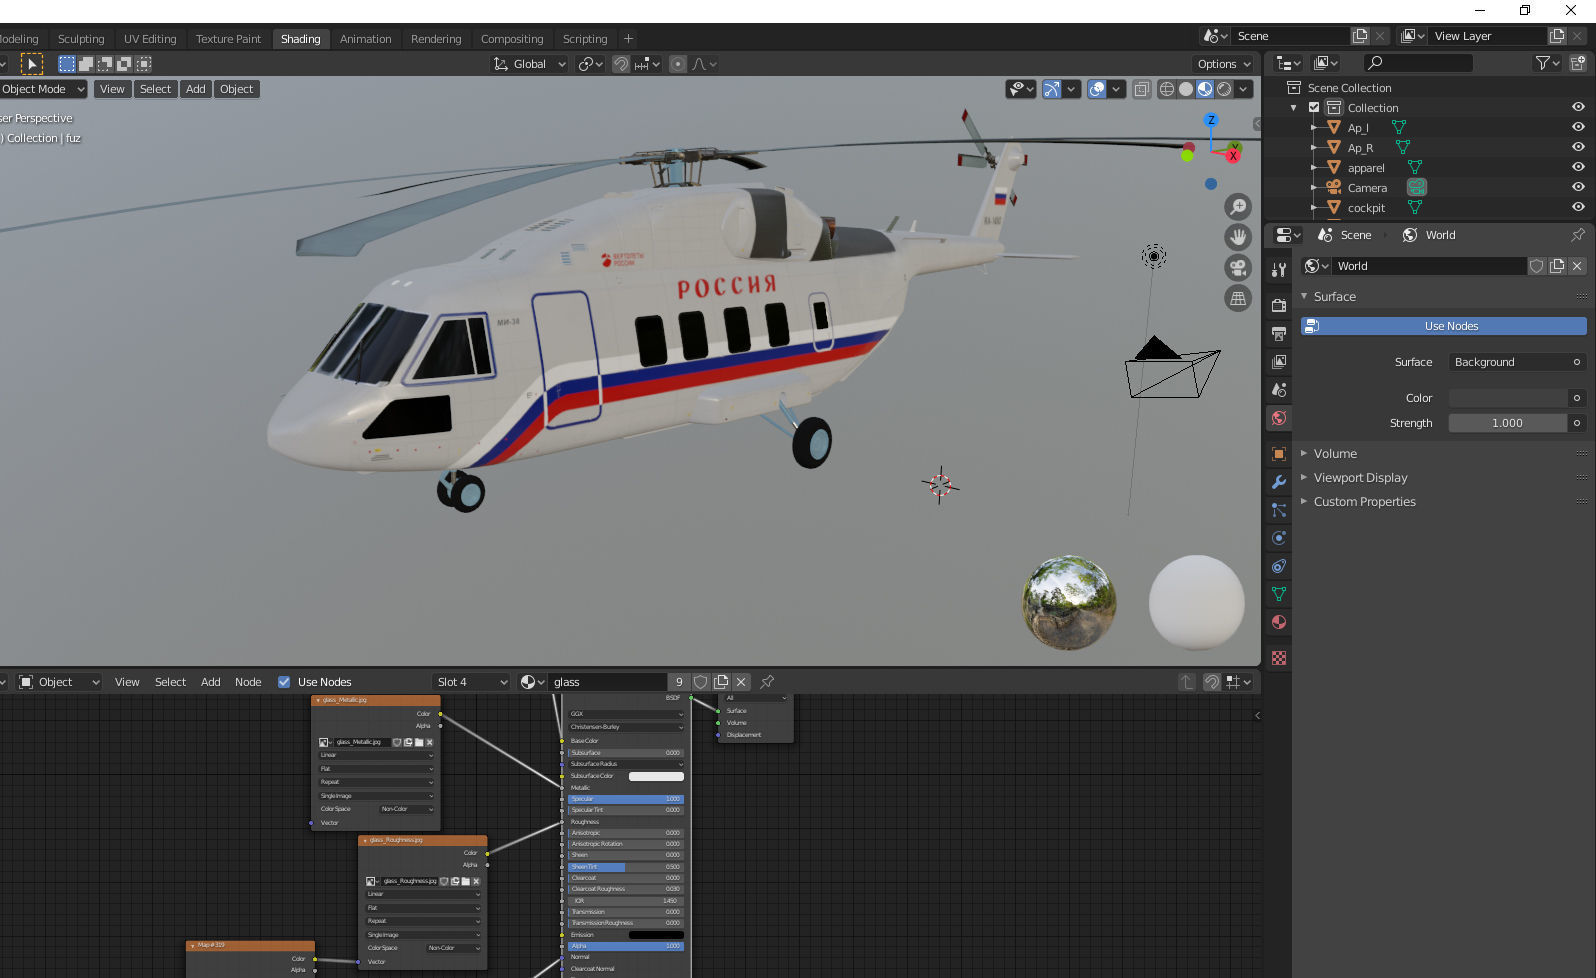Screen dimensions: 1596x978
Task: Open the Modifiers wrench tab icon
Action: click(x=1278, y=481)
